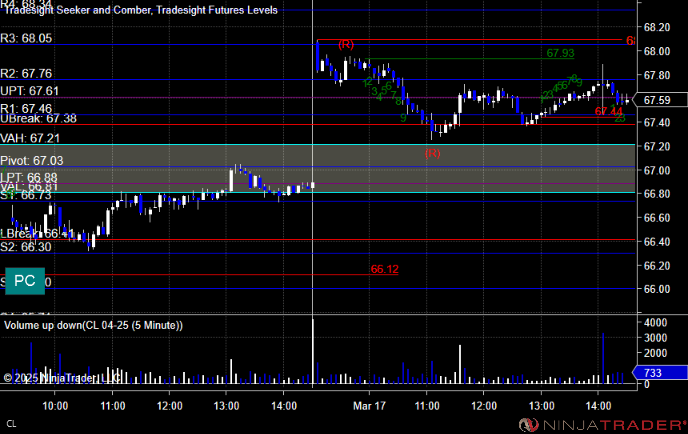Click the blue volume marker 733

pyautogui.click(x=660, y=373)
